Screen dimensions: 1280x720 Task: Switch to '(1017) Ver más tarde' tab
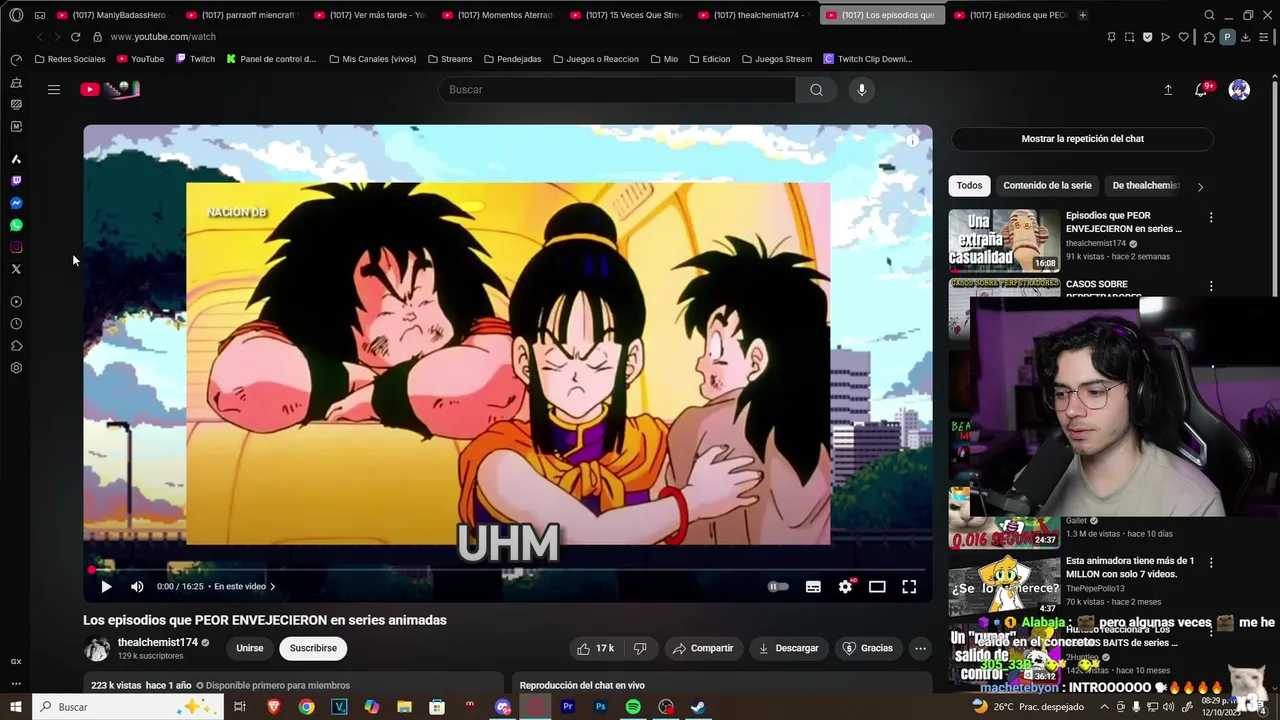point(367,15)
